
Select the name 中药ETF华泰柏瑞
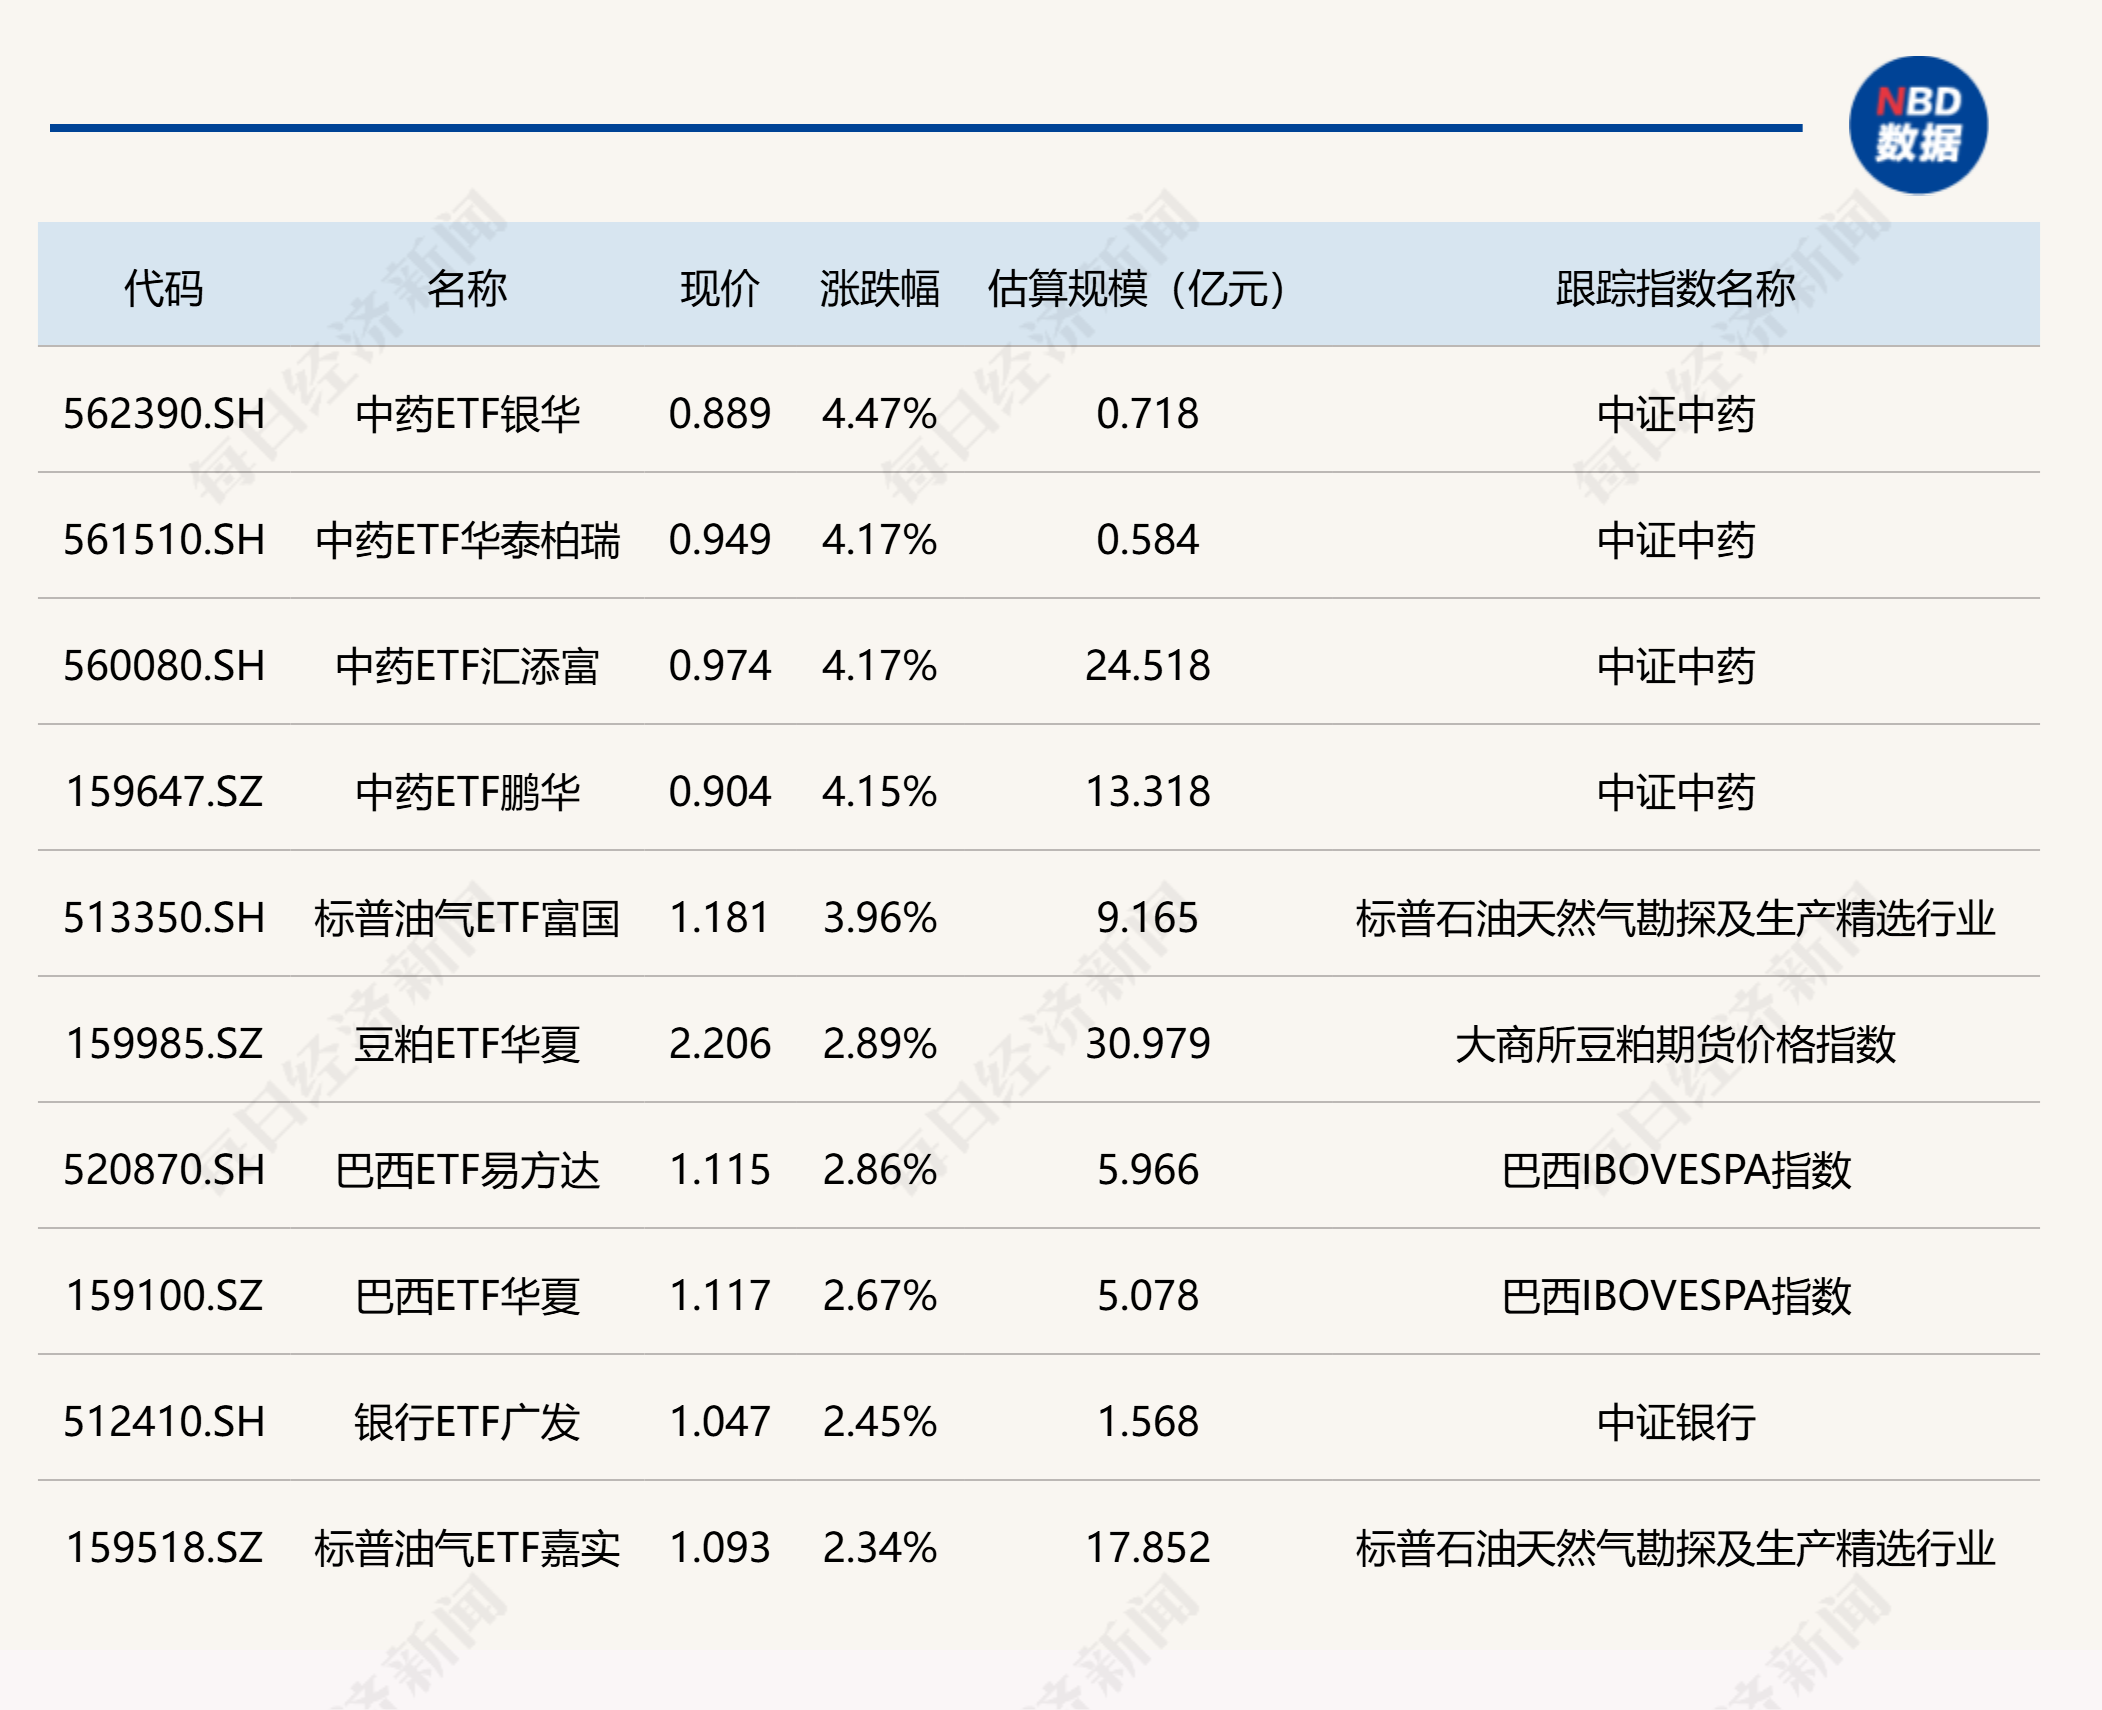(x=467, y=540)
